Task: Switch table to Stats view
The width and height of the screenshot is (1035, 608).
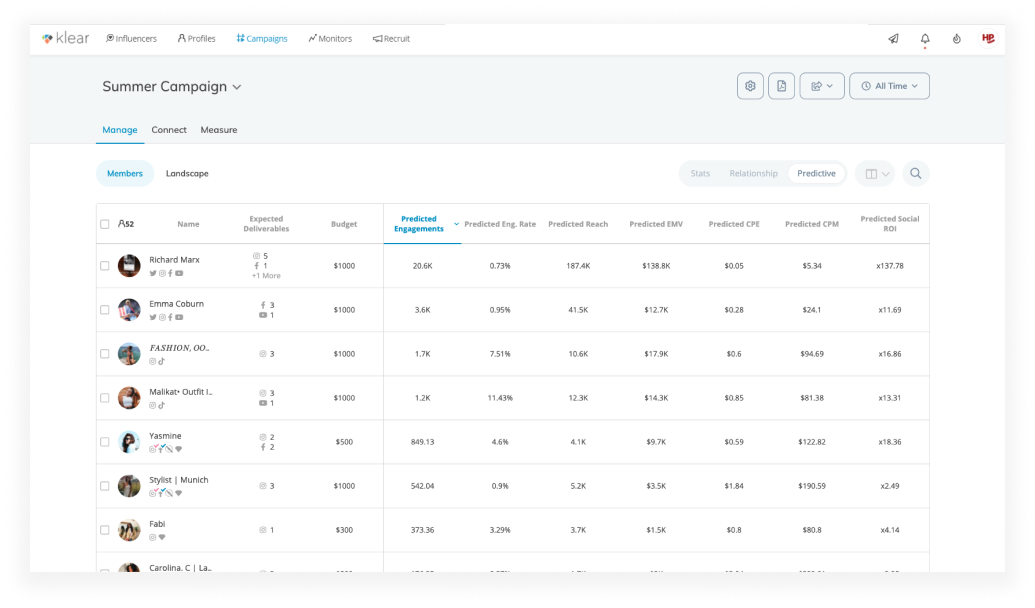Action: pos(700,174)
